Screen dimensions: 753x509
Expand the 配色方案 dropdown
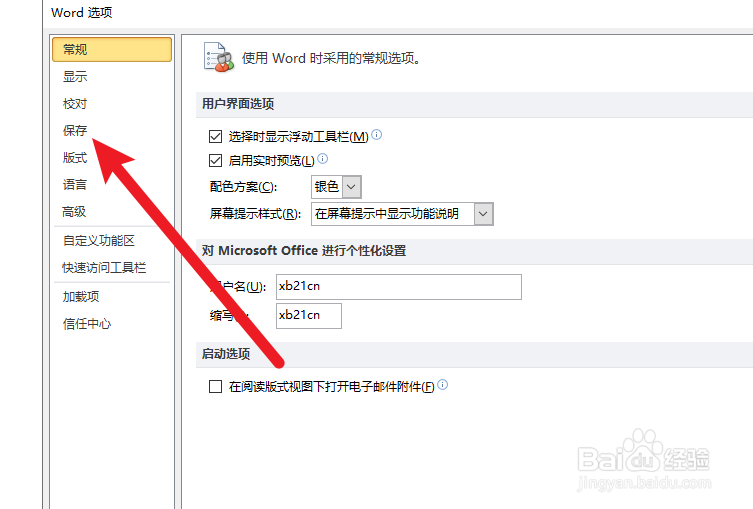point(352,187)
